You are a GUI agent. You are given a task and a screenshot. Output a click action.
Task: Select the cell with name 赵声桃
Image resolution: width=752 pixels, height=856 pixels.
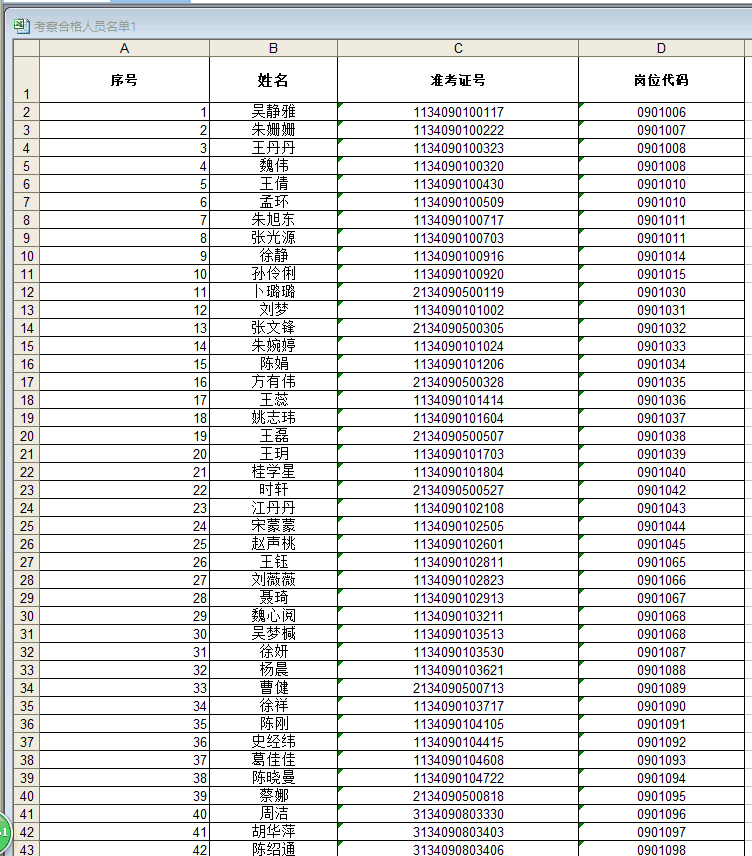(274, 544)
